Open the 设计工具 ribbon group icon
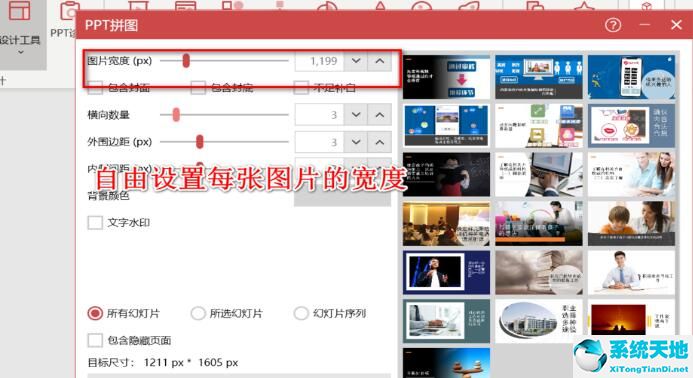This screenshot has width=693, height=378. [x=19, y=10]
